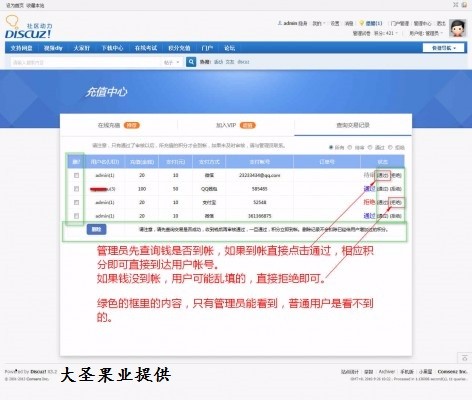Click the blue 删除 button
The height and width of the screenshot is (400, 472).
[x=96, y=229]
